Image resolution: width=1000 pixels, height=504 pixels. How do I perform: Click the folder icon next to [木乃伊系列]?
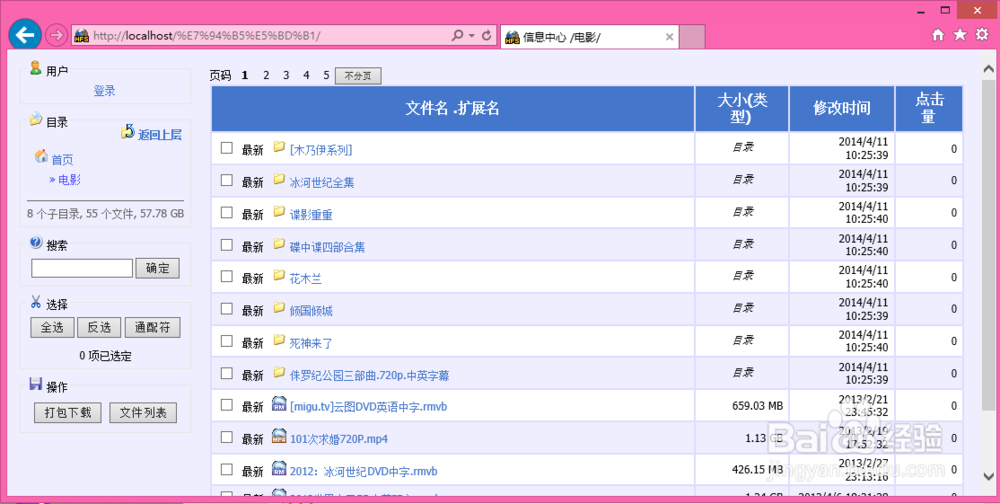click(279, 147)
